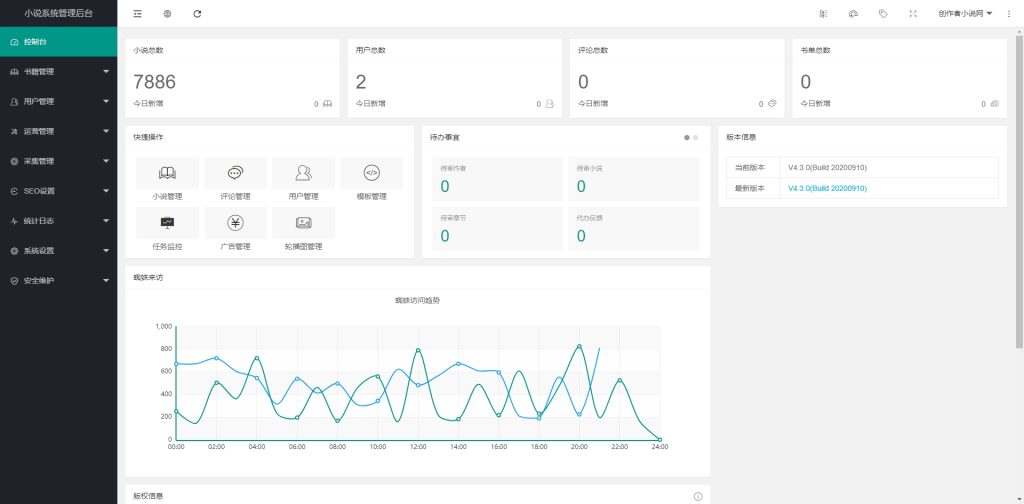Screen dimensions: 1024x504
Task: Click the 版权信息 panel heading
Action: point(148,496)
